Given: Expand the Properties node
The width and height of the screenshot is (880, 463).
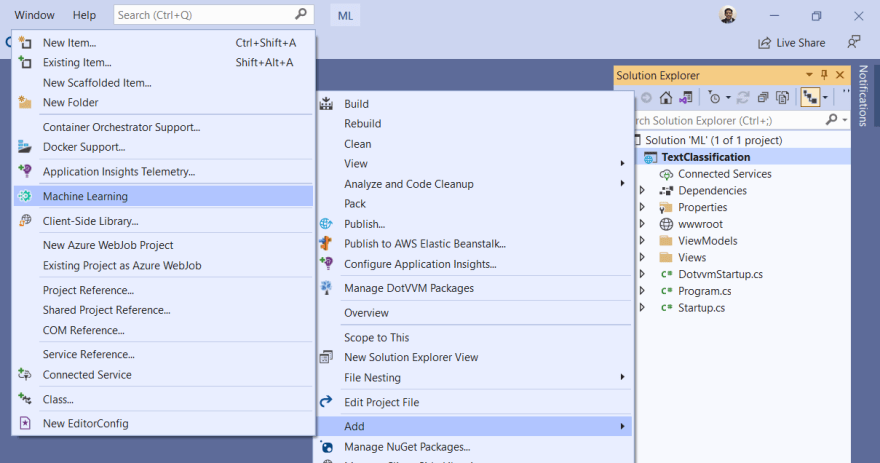Looking at the screenshot, I should click(643, 207).
